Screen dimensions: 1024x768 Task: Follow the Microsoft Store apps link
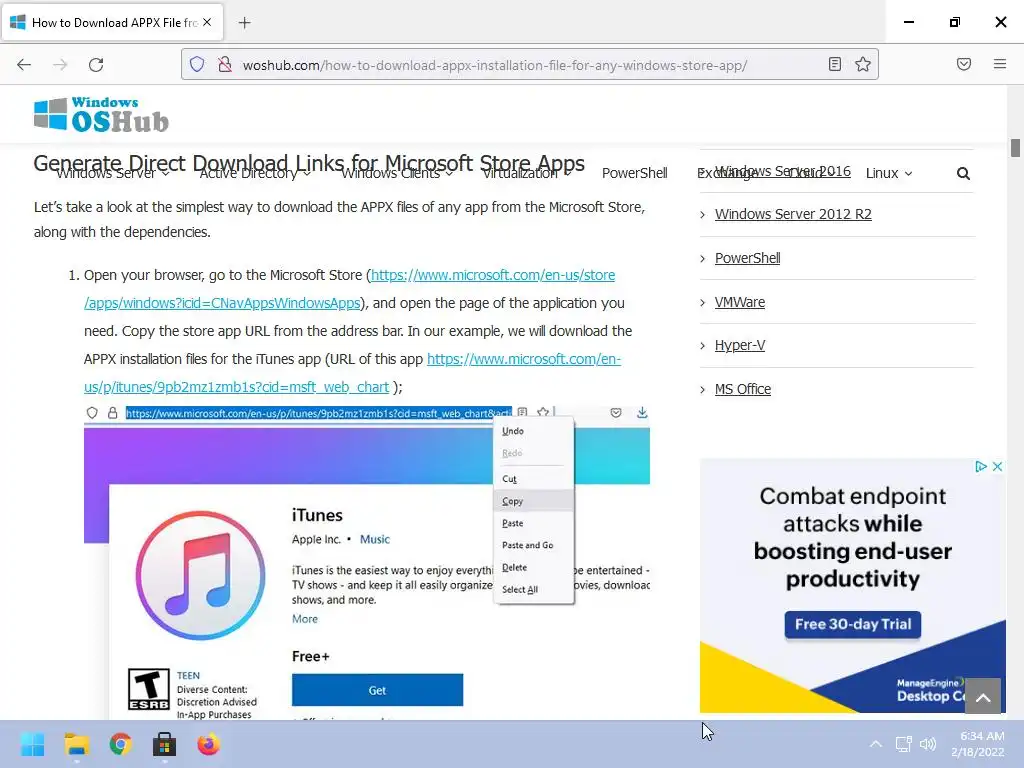click(x=349, y=289)
